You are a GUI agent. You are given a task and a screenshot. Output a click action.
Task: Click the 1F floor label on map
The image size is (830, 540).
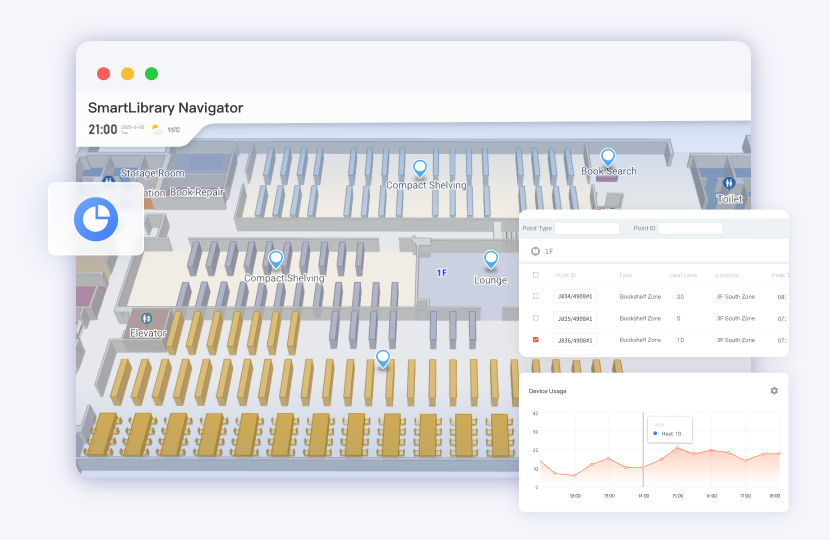(441, 272)
